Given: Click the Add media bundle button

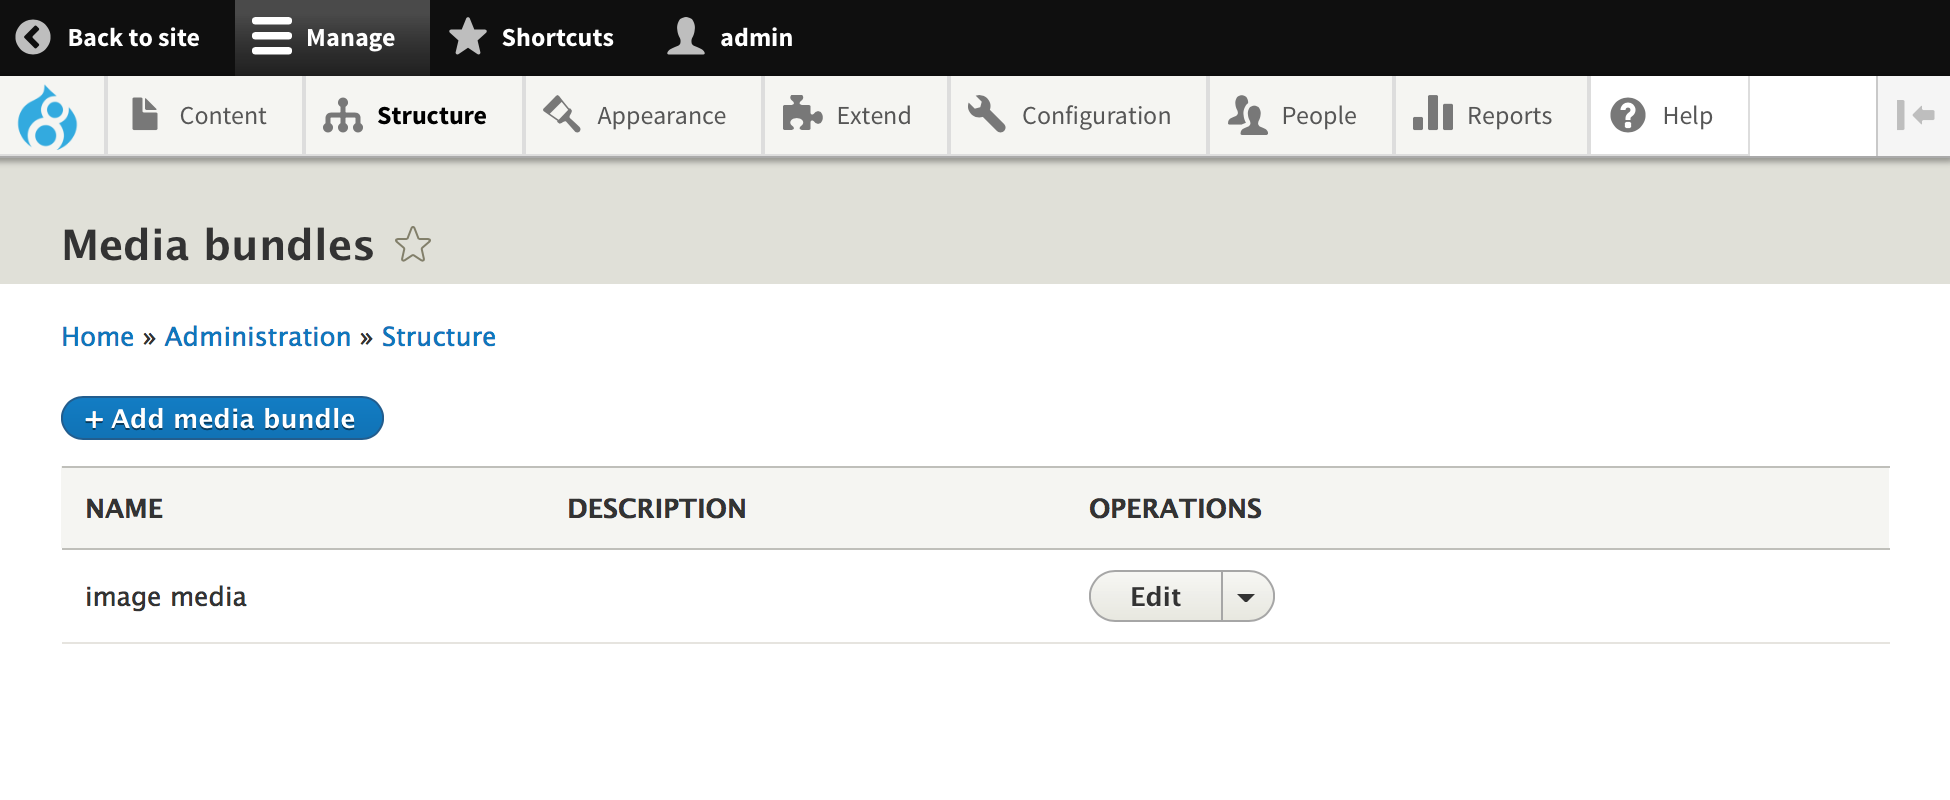Looking at the screenshot, I should point(222,418).
